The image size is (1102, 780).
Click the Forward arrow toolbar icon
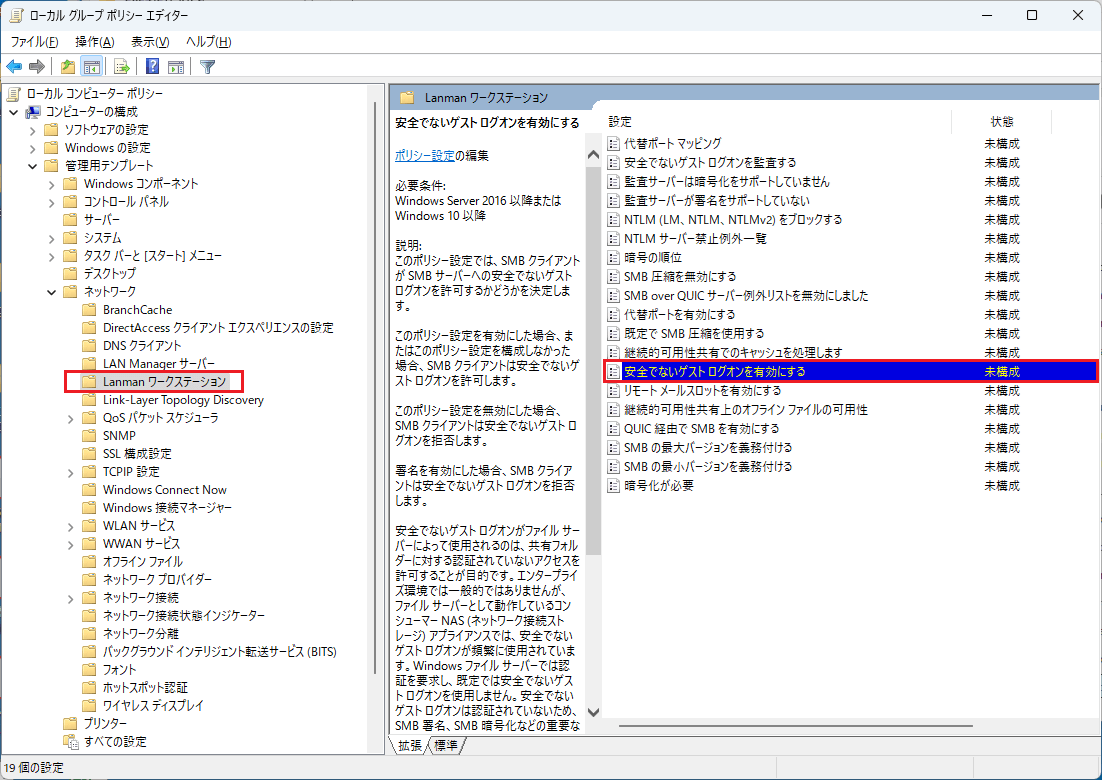(x=37, y=67)
